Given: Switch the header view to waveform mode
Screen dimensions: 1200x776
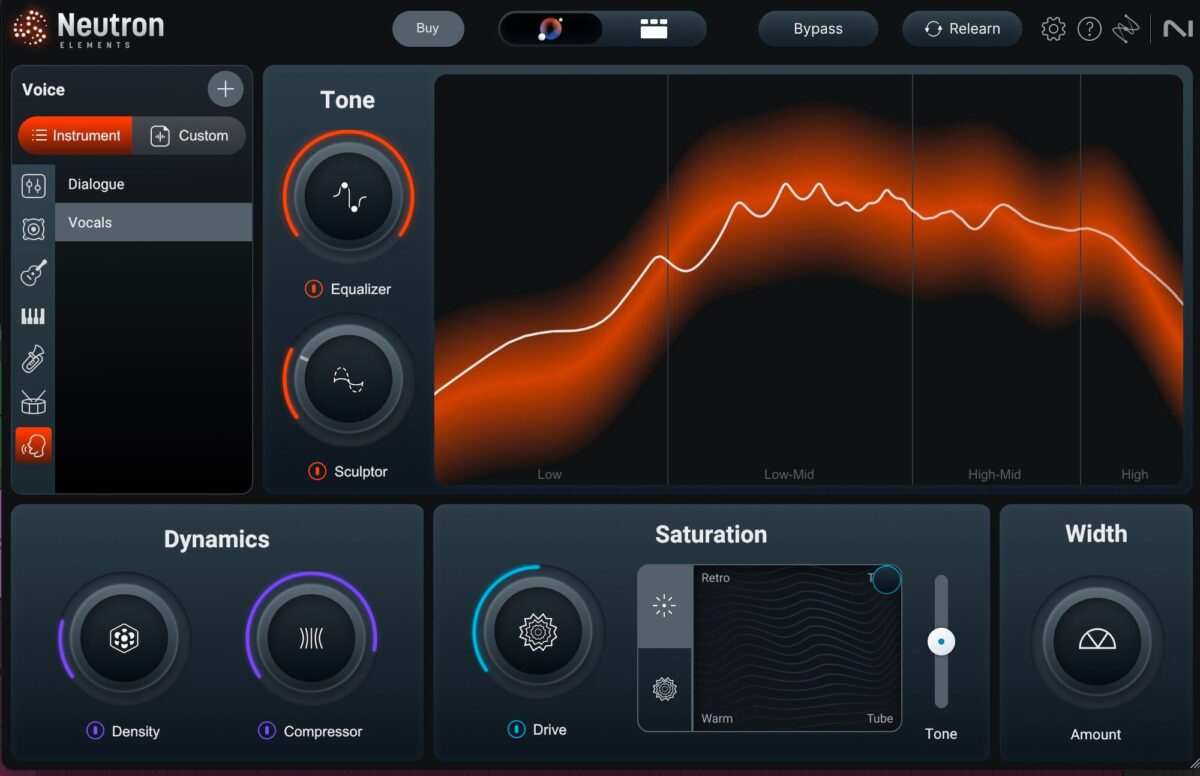Looking at the screenshot, I should click(655, 28).
